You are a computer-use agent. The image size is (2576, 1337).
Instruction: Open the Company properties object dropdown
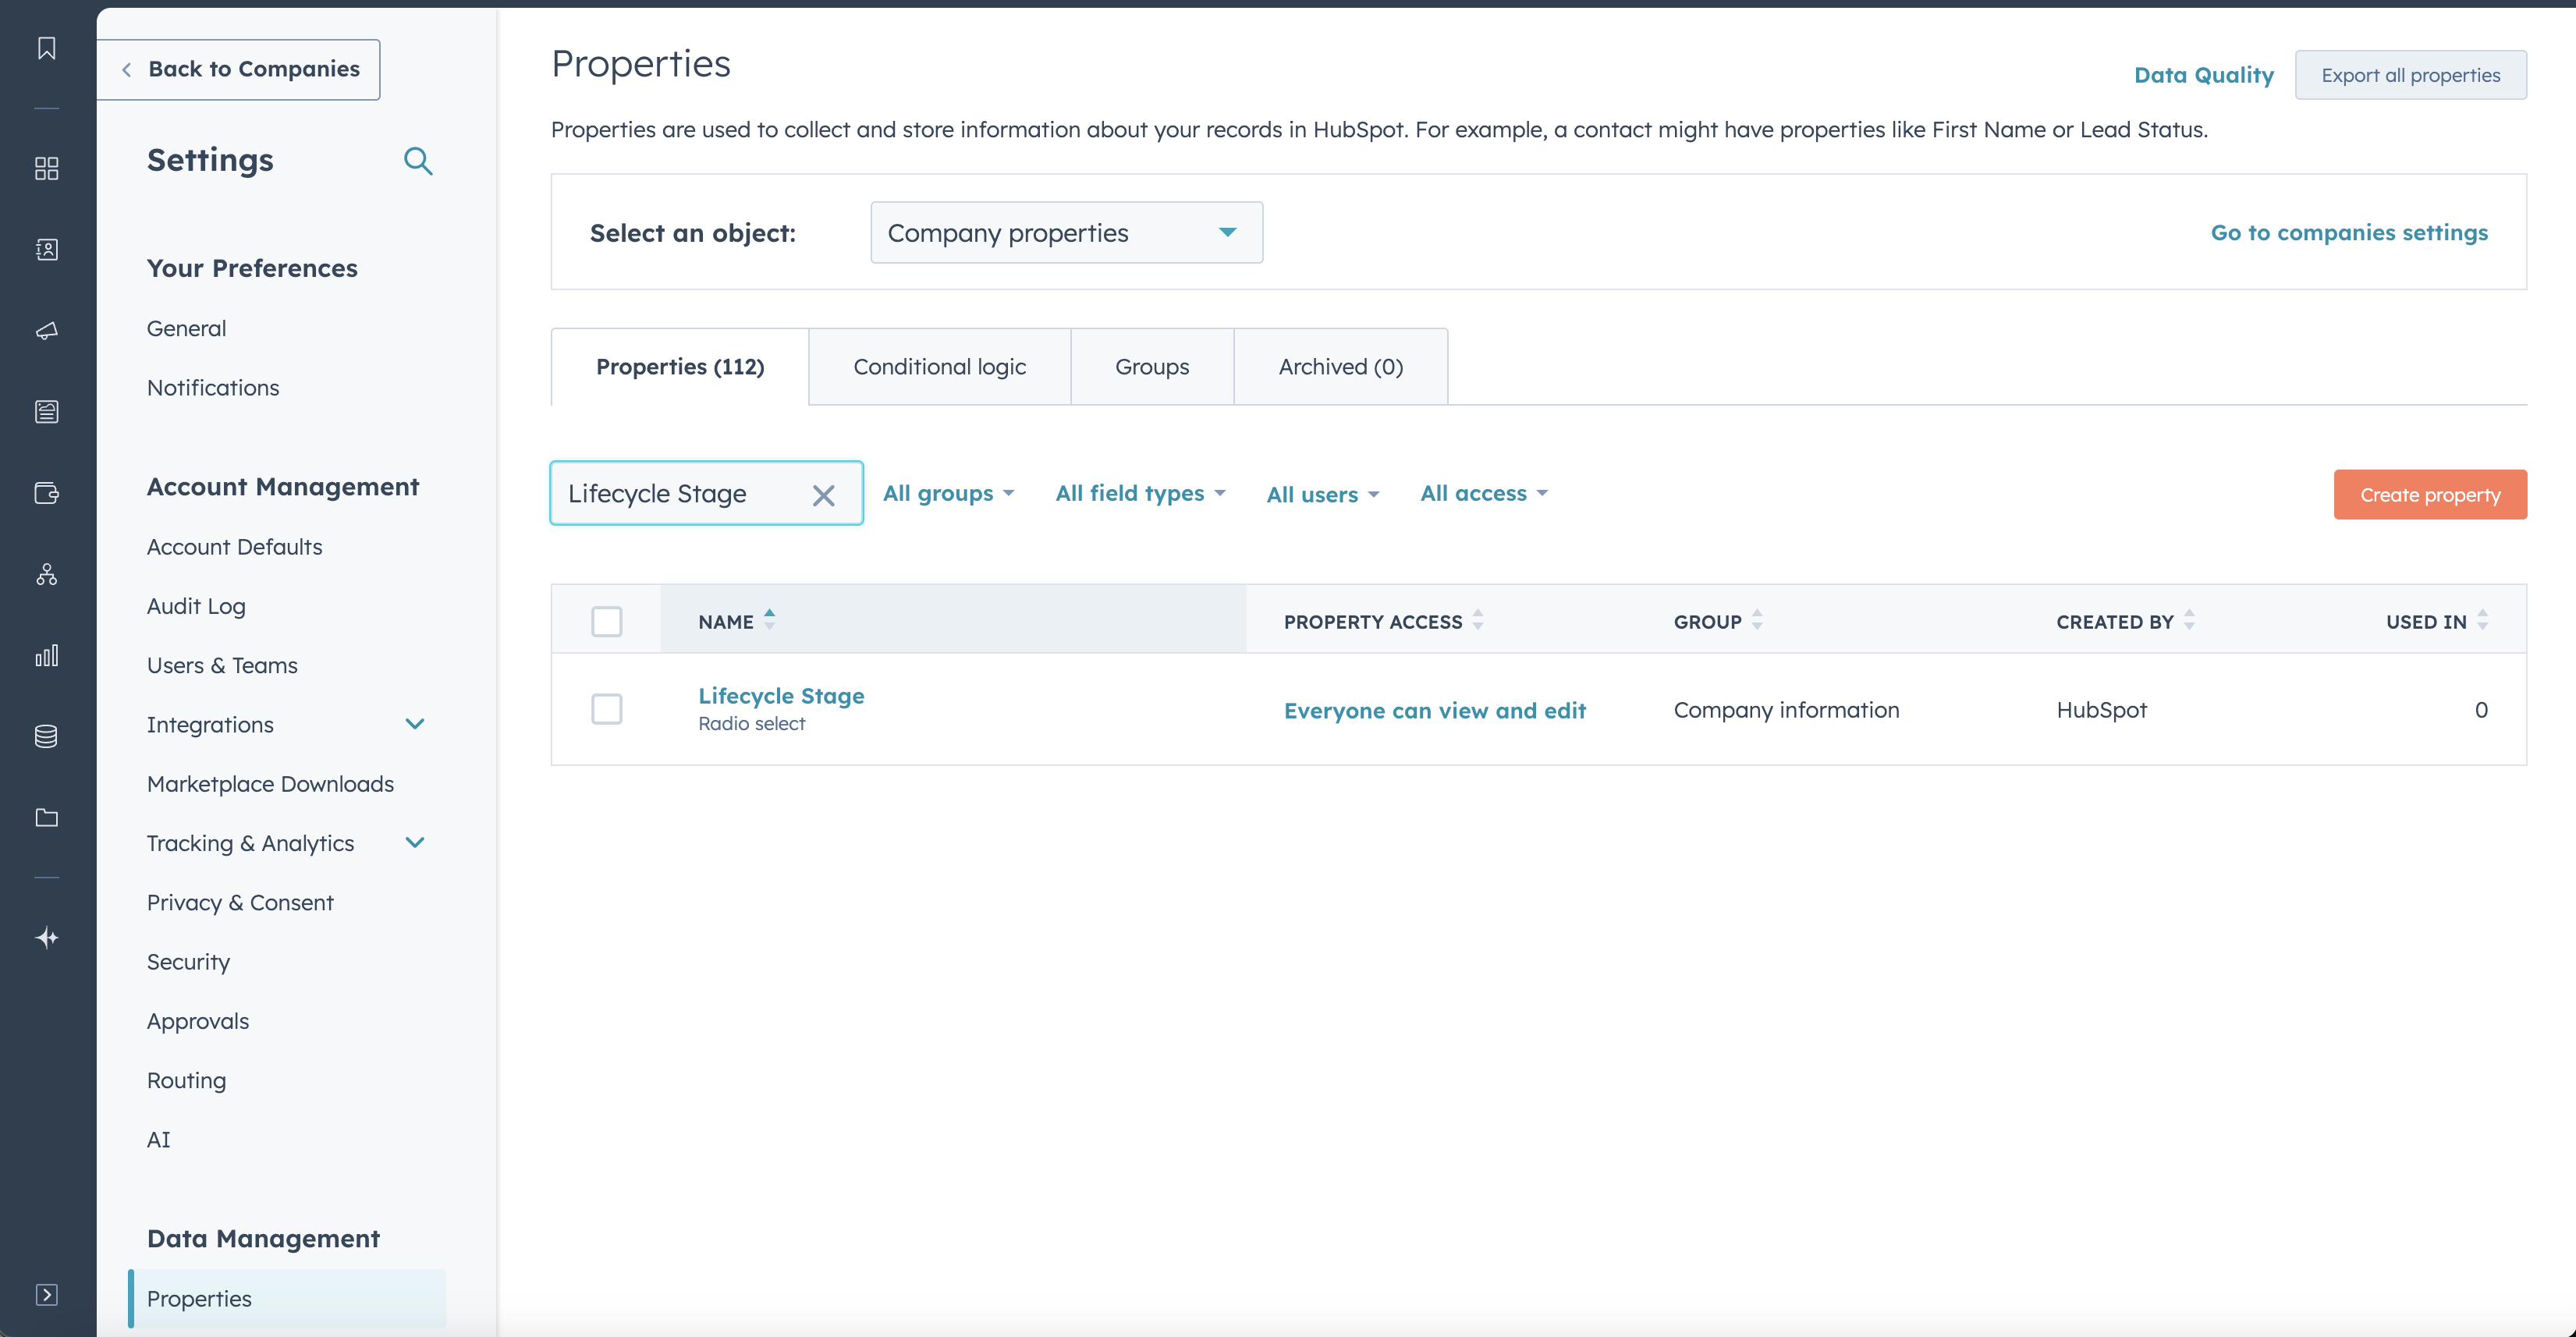click(x=1066, y=233)
